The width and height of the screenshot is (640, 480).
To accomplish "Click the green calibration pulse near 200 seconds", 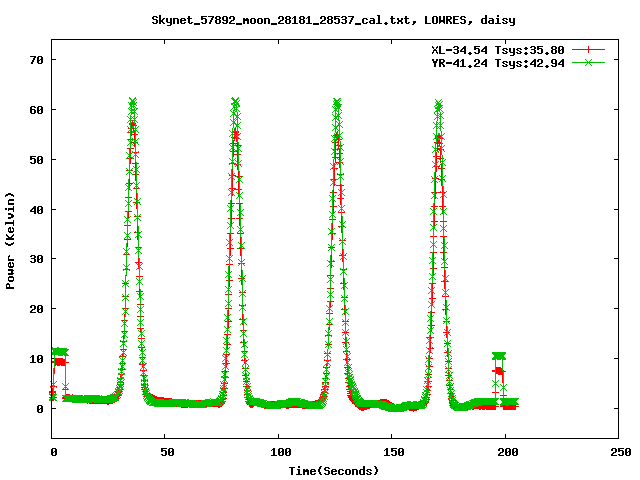I will (x=499, y=356).
